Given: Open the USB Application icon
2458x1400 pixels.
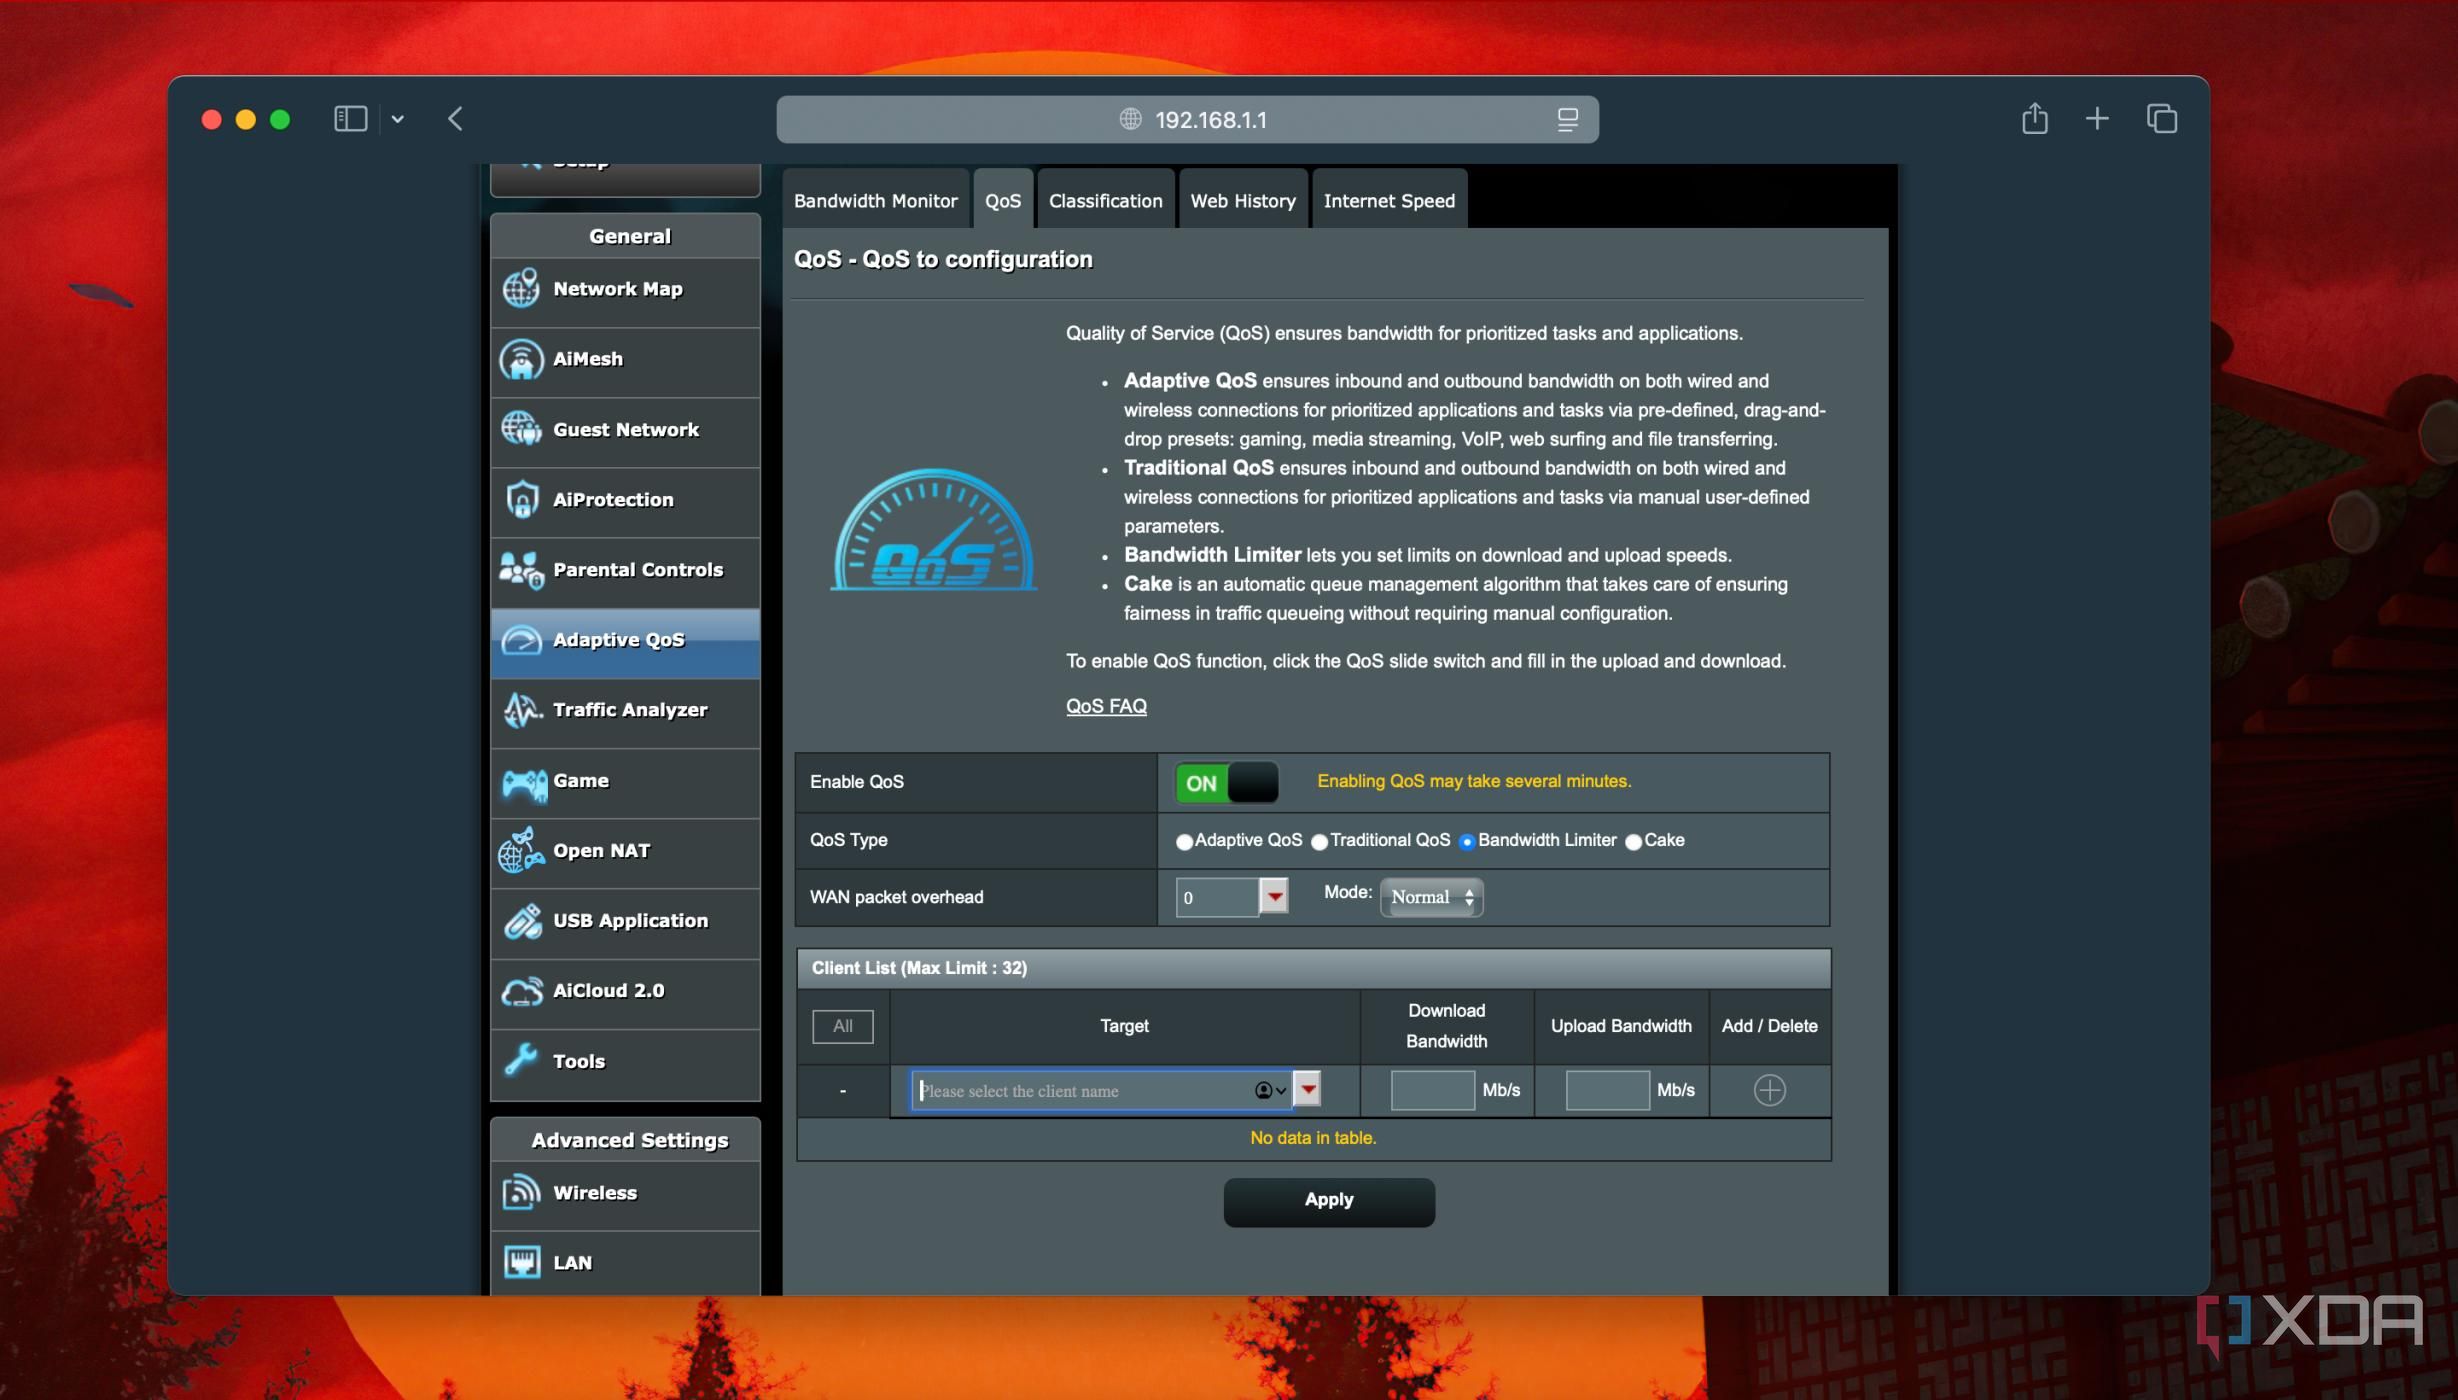Looking at the screenshot, I should (521, 921).
